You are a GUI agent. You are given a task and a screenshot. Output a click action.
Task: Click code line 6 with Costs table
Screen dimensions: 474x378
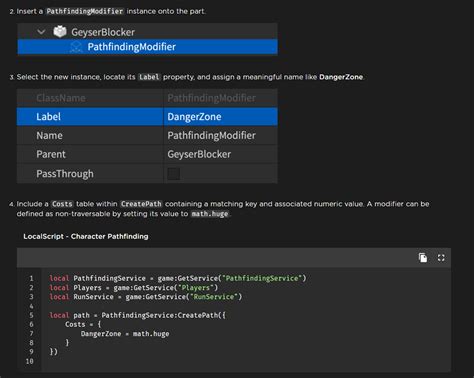pos(83,324)
